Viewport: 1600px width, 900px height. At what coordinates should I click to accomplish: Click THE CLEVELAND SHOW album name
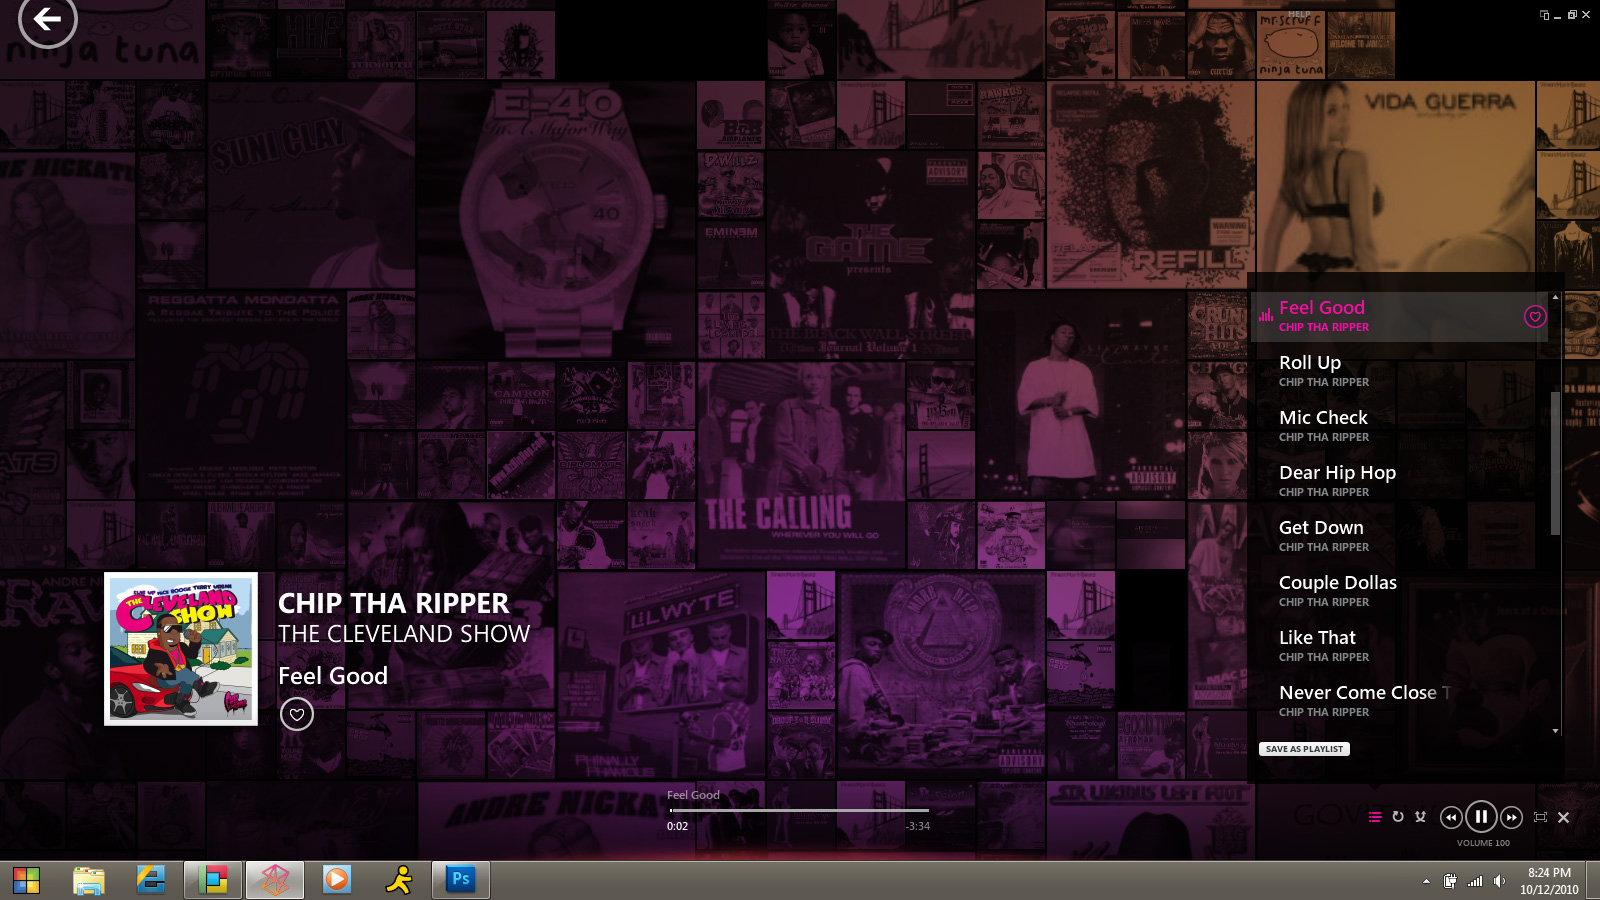click(404, 634)
